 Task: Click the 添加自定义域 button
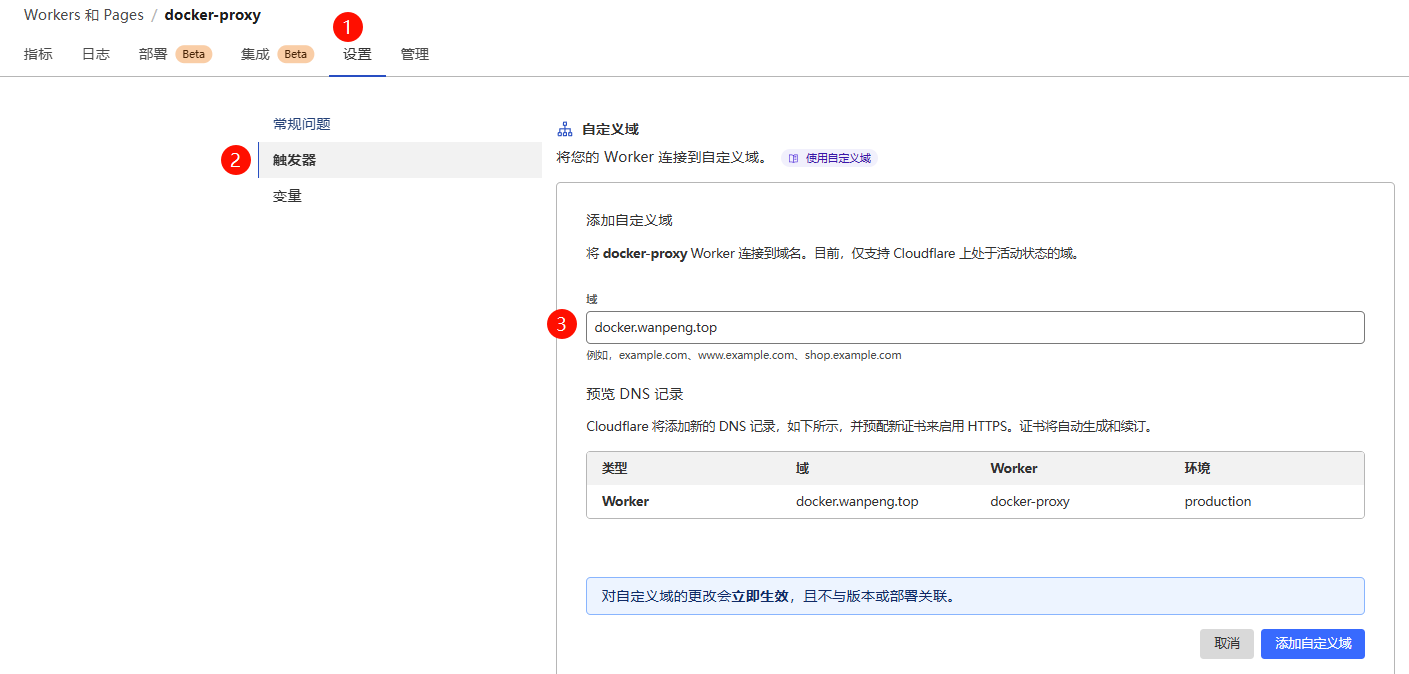(1312, 644)
